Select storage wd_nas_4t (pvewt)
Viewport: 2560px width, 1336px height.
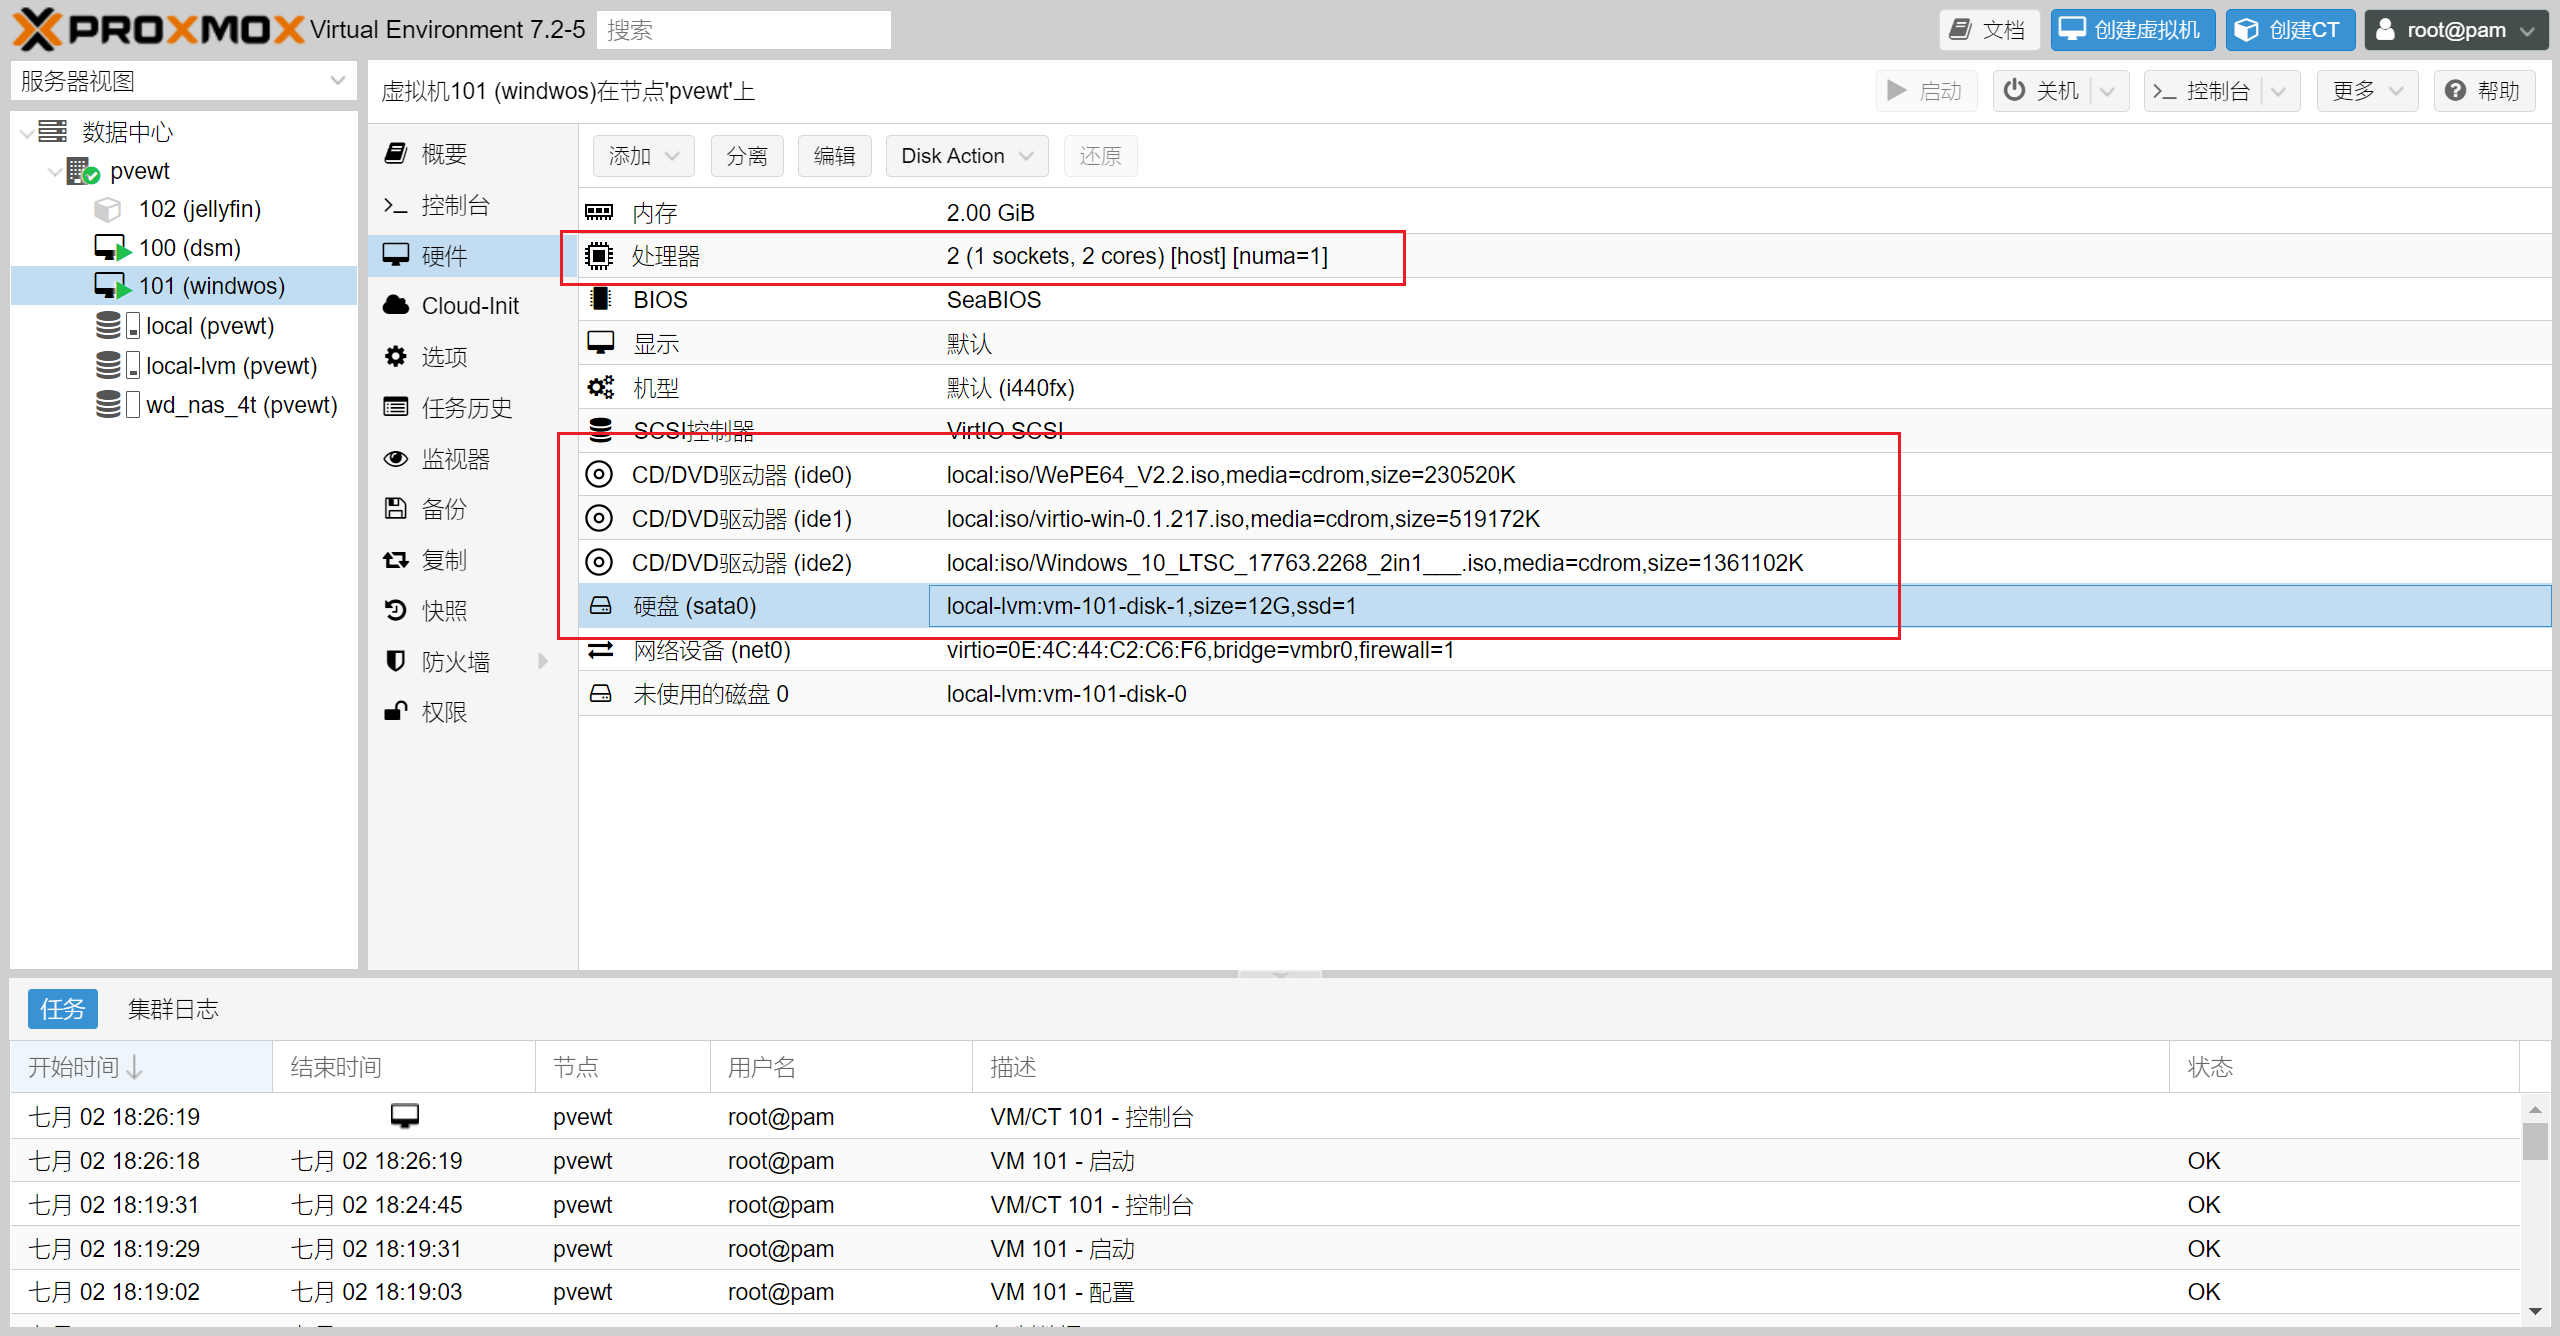pos(241,405)
